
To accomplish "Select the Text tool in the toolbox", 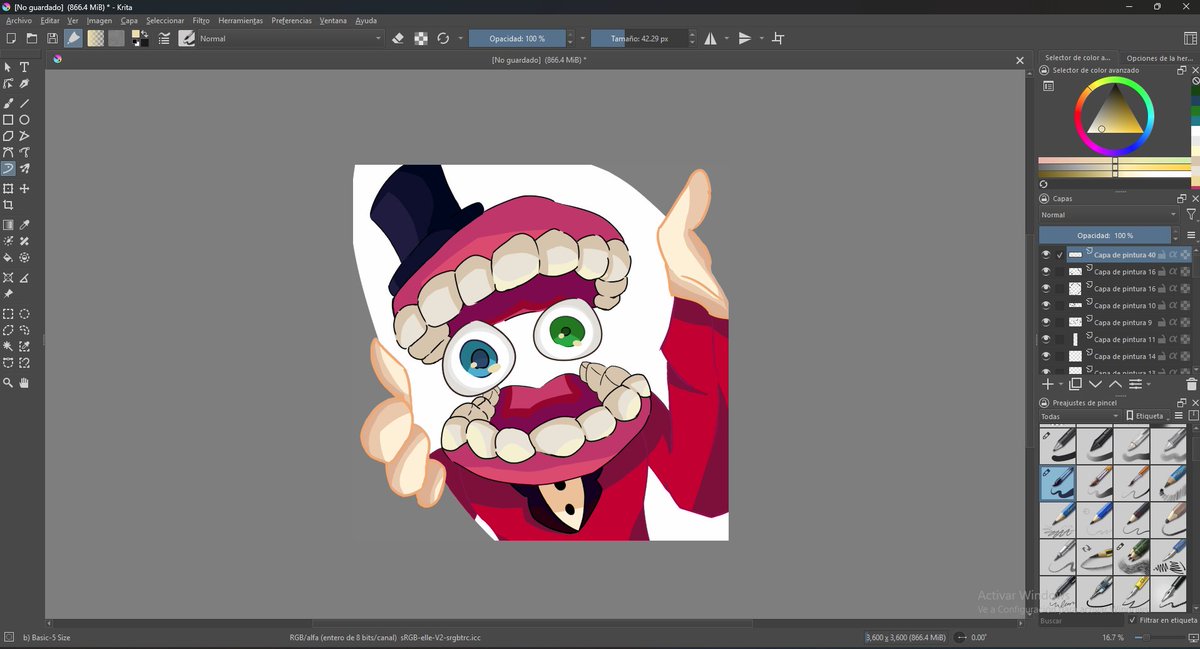I will [25, 67].
